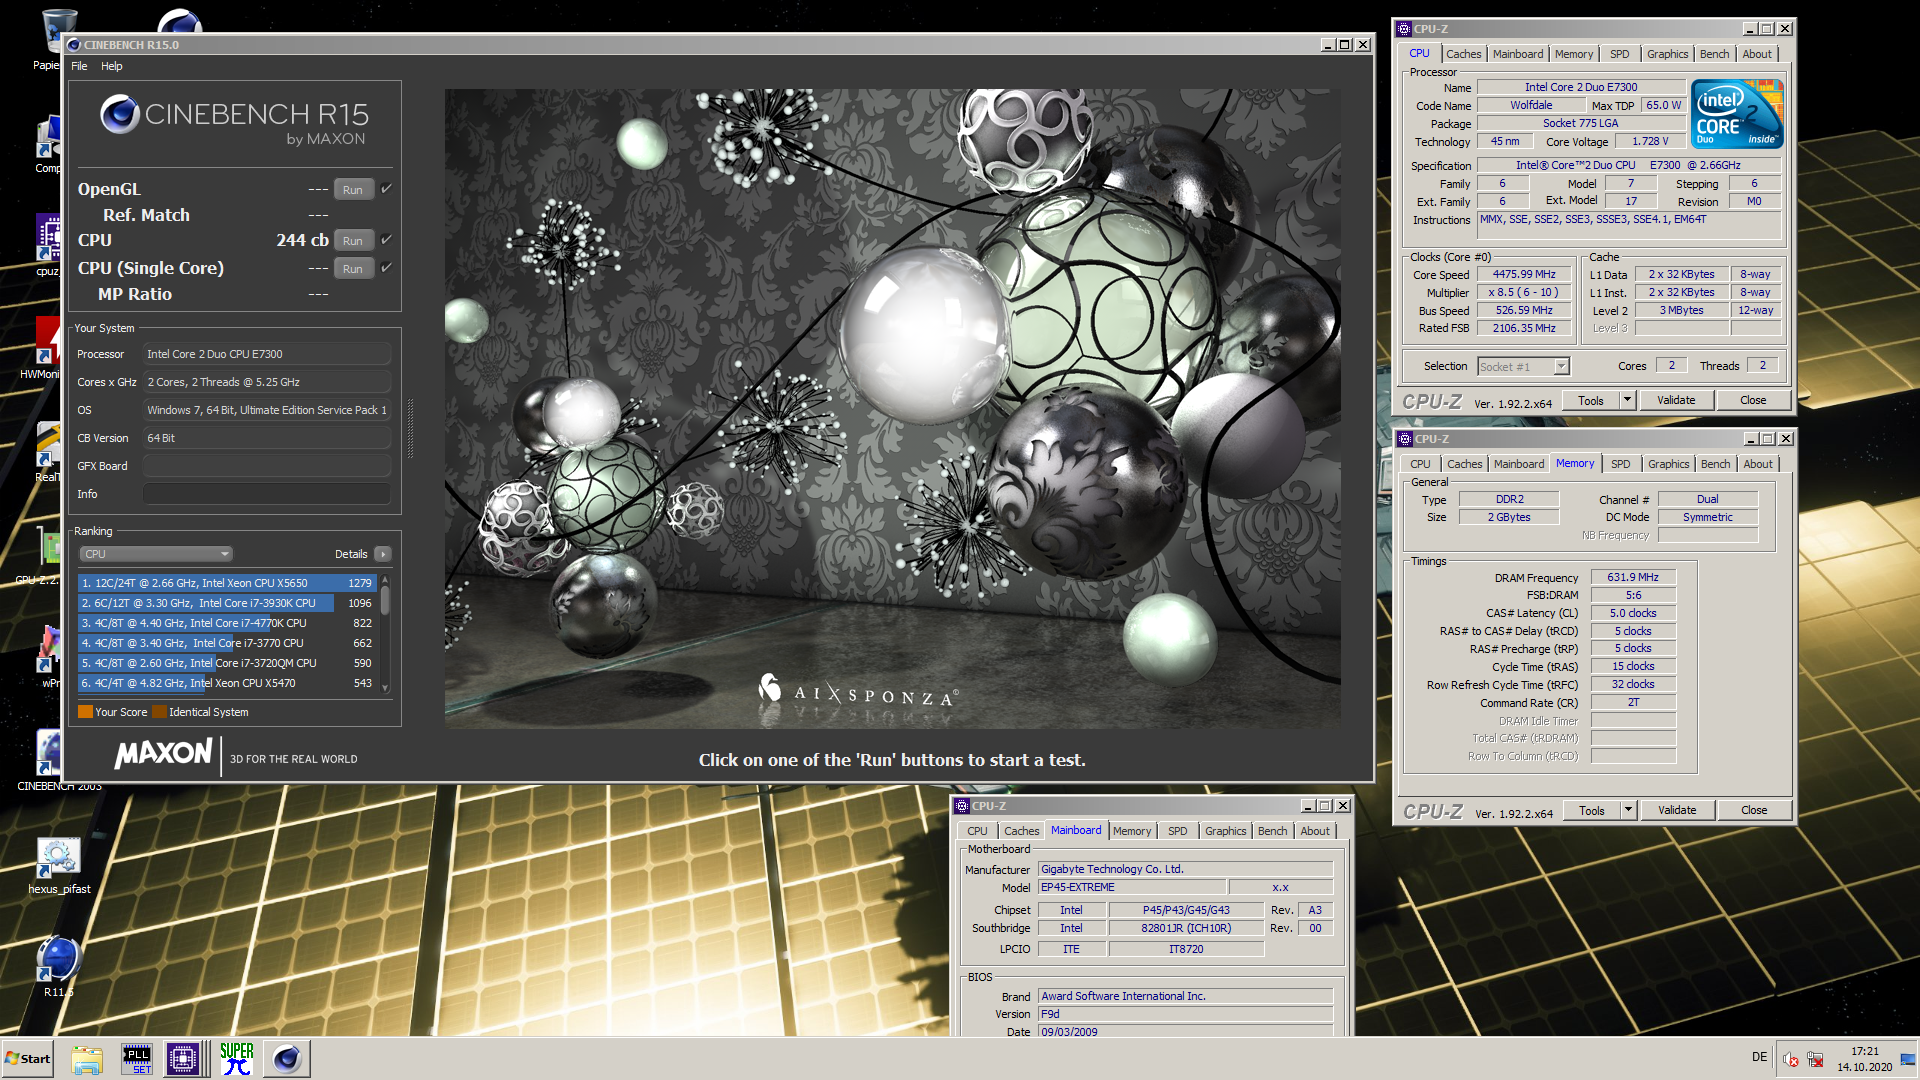Click the ranking list vertical scrollbar
Image resolution: width=1920 pixels, height=1080 pixels.
385,634
